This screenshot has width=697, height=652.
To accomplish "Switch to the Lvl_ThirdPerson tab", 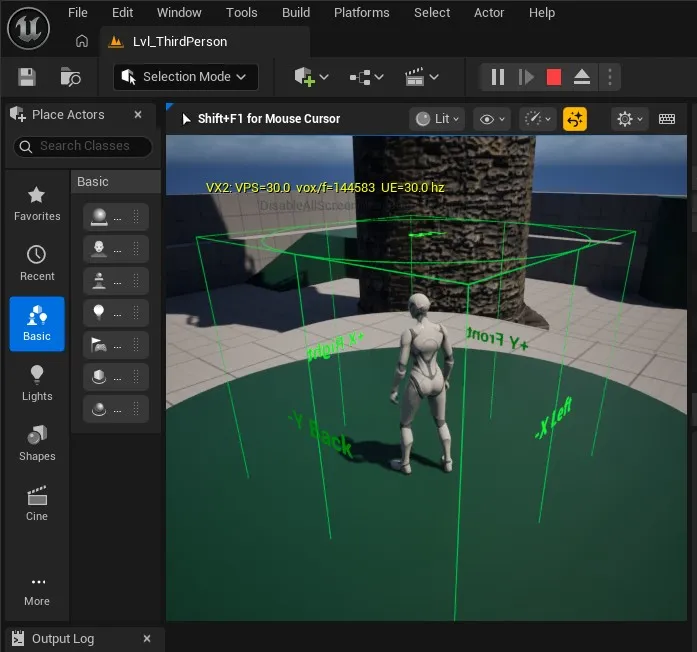I will point(204,42).
